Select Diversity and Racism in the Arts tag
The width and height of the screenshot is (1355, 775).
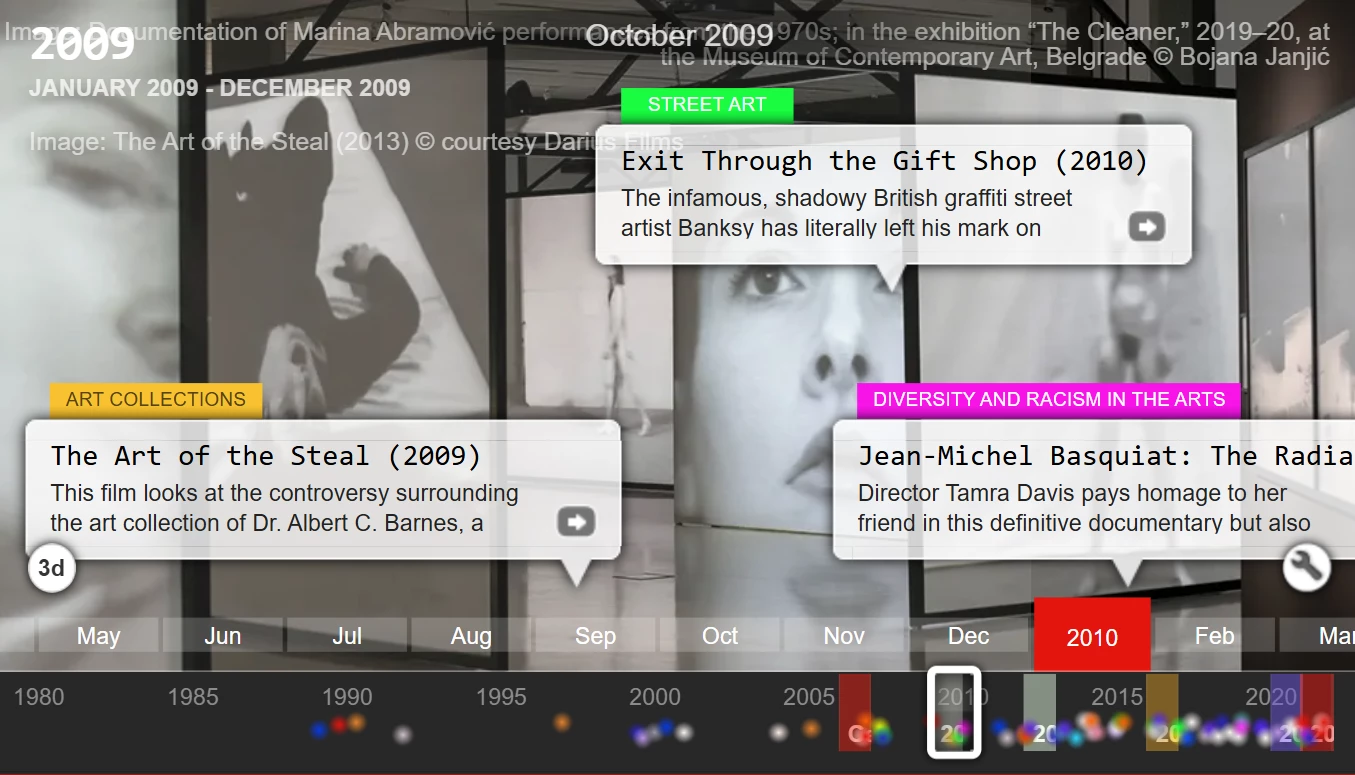[1048, 400]
